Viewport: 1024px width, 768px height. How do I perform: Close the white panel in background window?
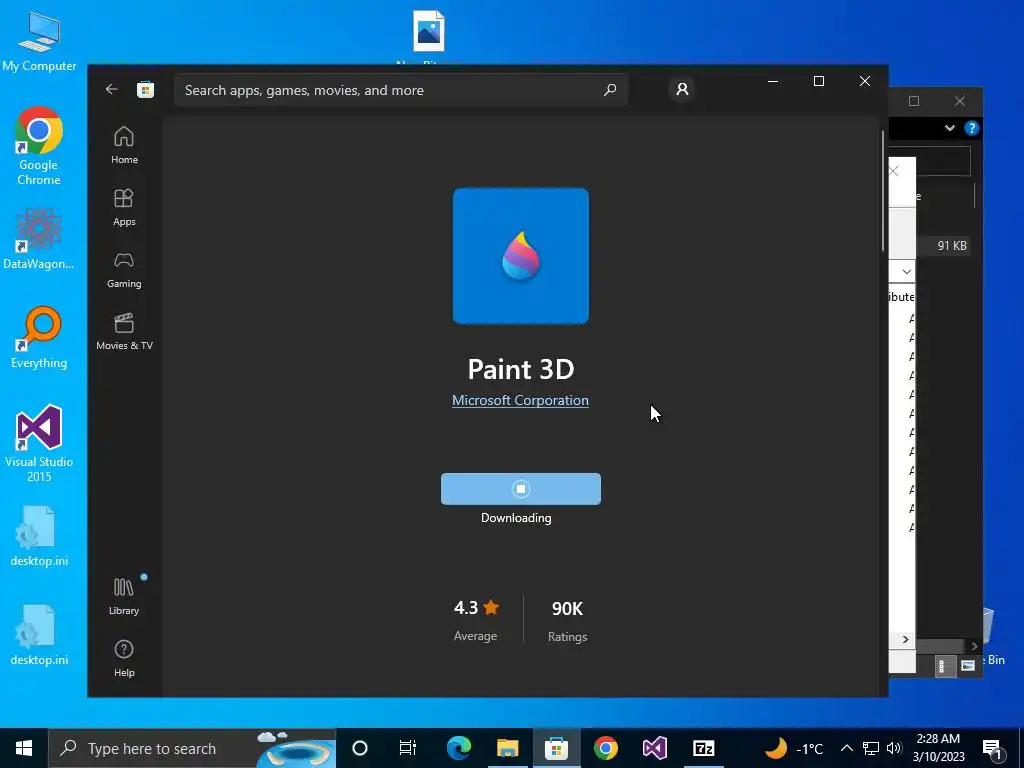point(893,171)
